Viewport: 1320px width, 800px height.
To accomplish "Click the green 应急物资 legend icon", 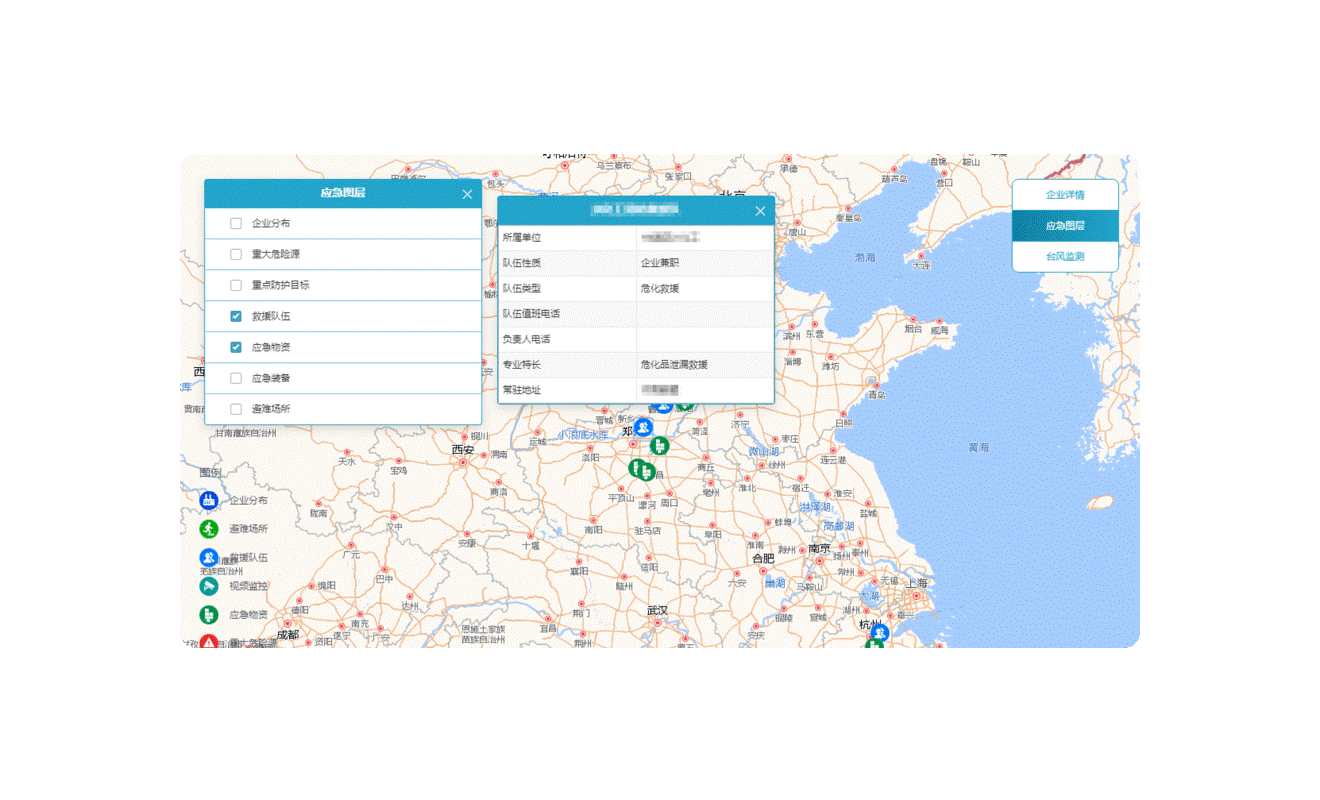I will tap(209, 615).
